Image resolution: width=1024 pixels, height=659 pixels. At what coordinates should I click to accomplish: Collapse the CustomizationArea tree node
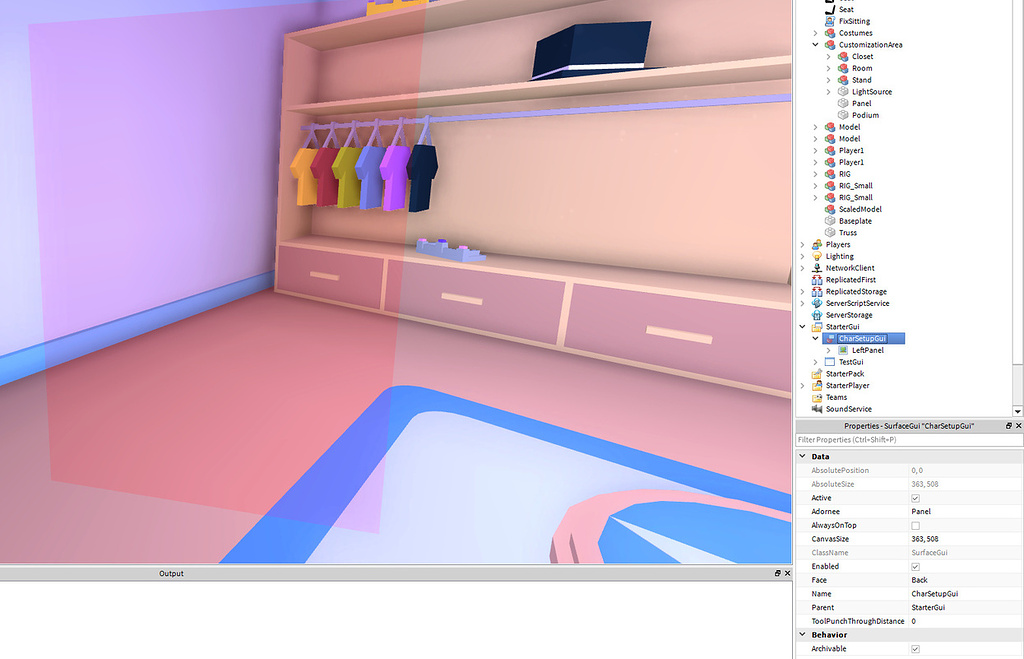[815, 44]
